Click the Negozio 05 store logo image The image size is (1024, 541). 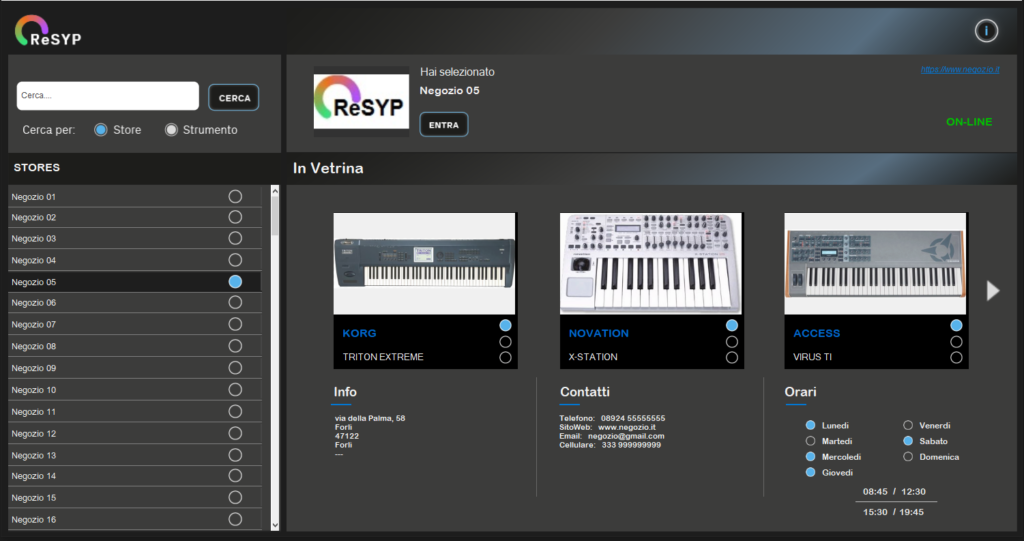click(361, 101)
